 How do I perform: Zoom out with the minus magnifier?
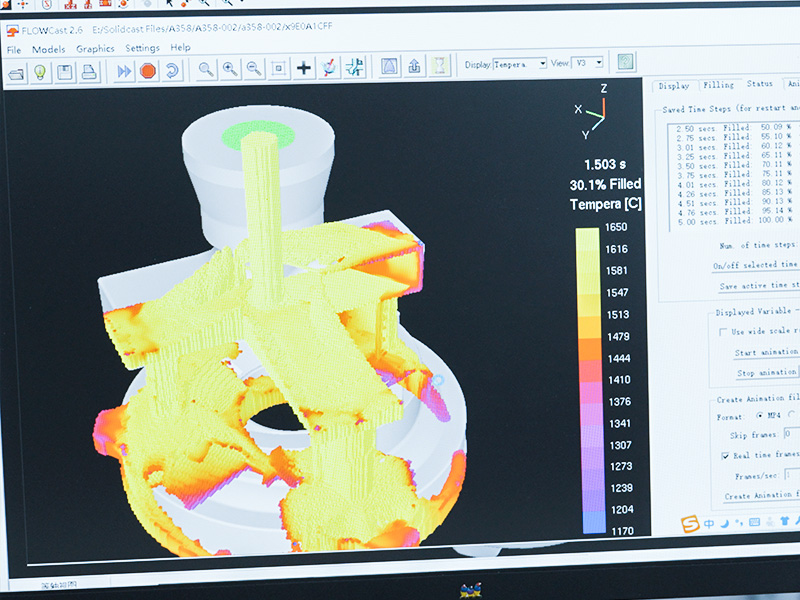(254, 68)
